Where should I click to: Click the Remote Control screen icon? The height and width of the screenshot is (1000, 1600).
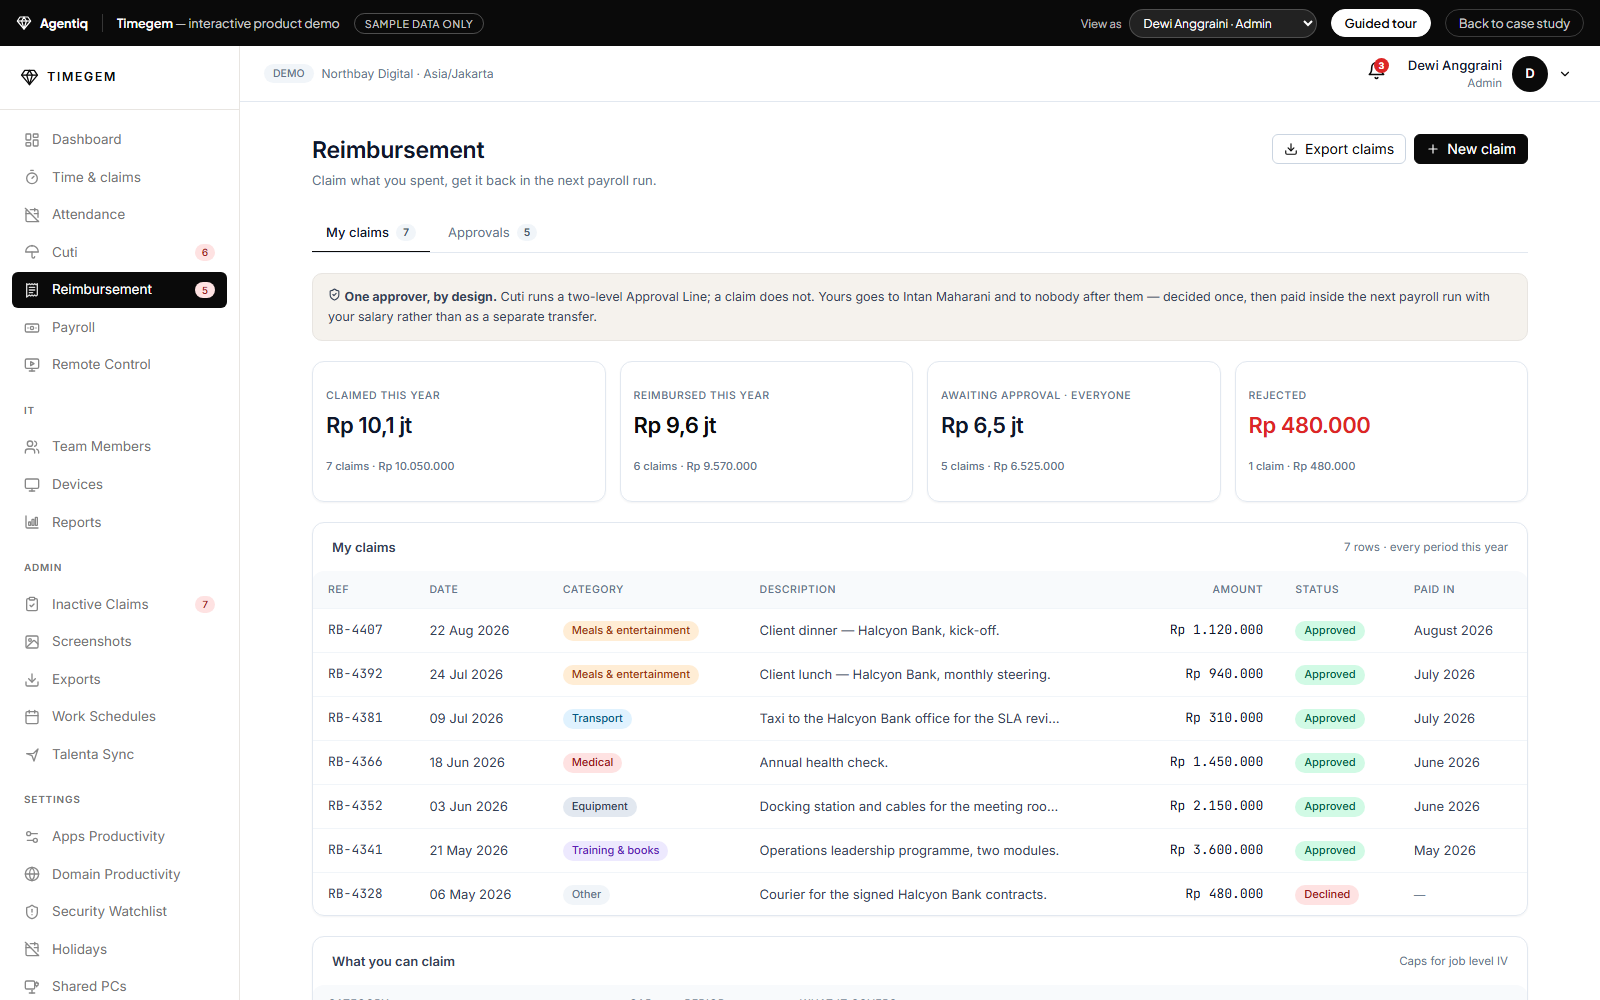coord(32,365)
